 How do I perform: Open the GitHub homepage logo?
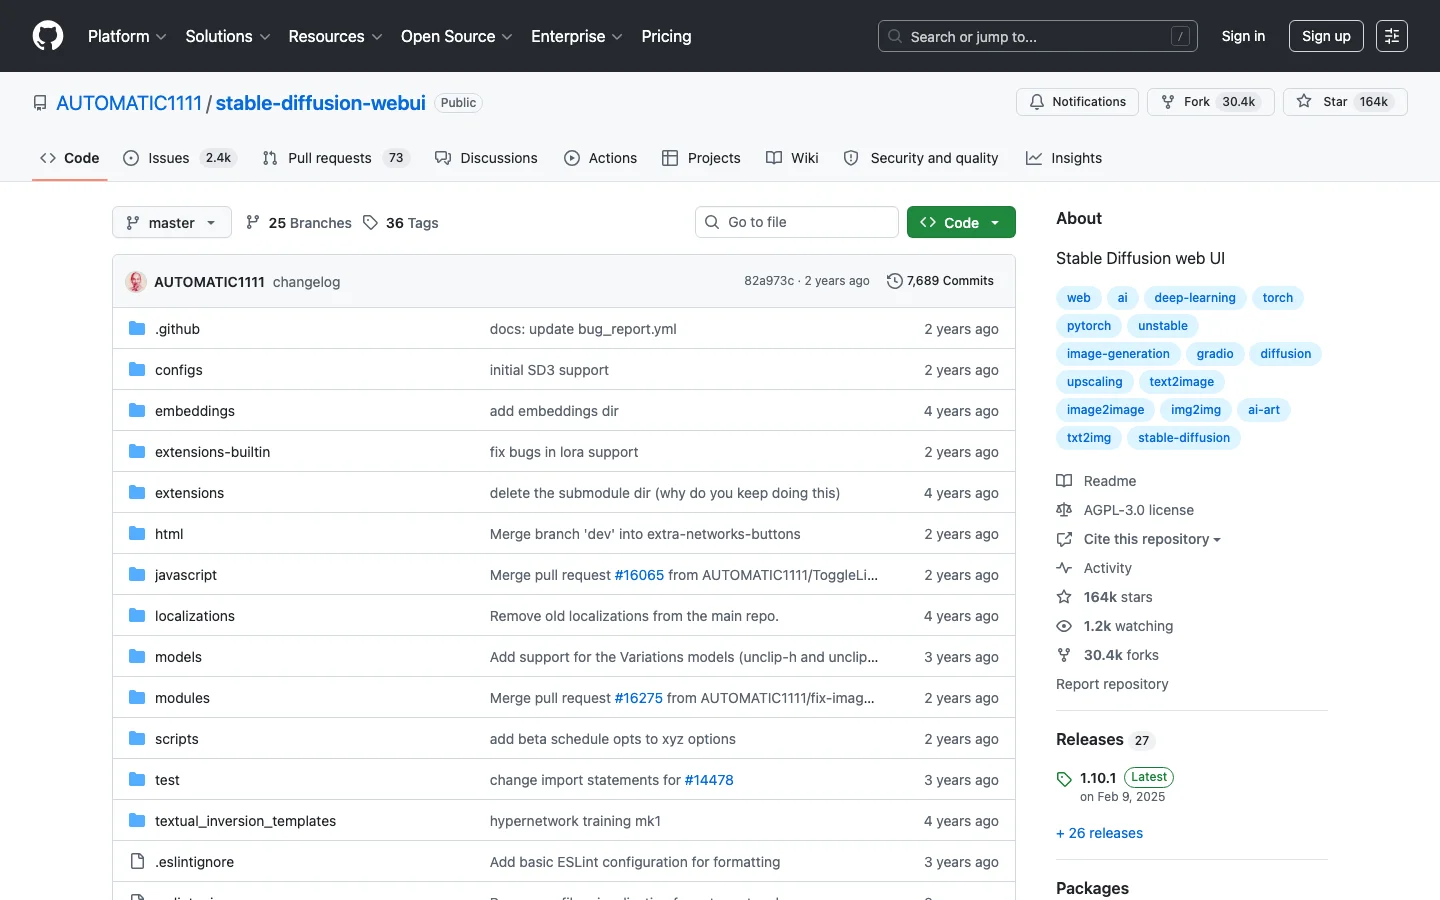(48, 36)
